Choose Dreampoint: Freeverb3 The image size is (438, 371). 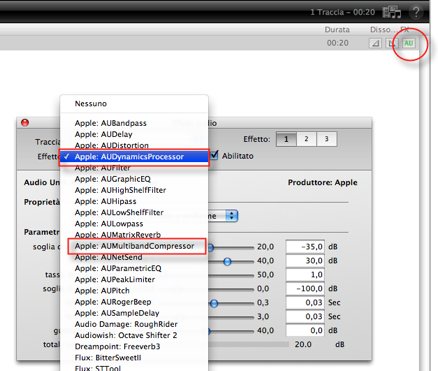(x=134, y=347)
